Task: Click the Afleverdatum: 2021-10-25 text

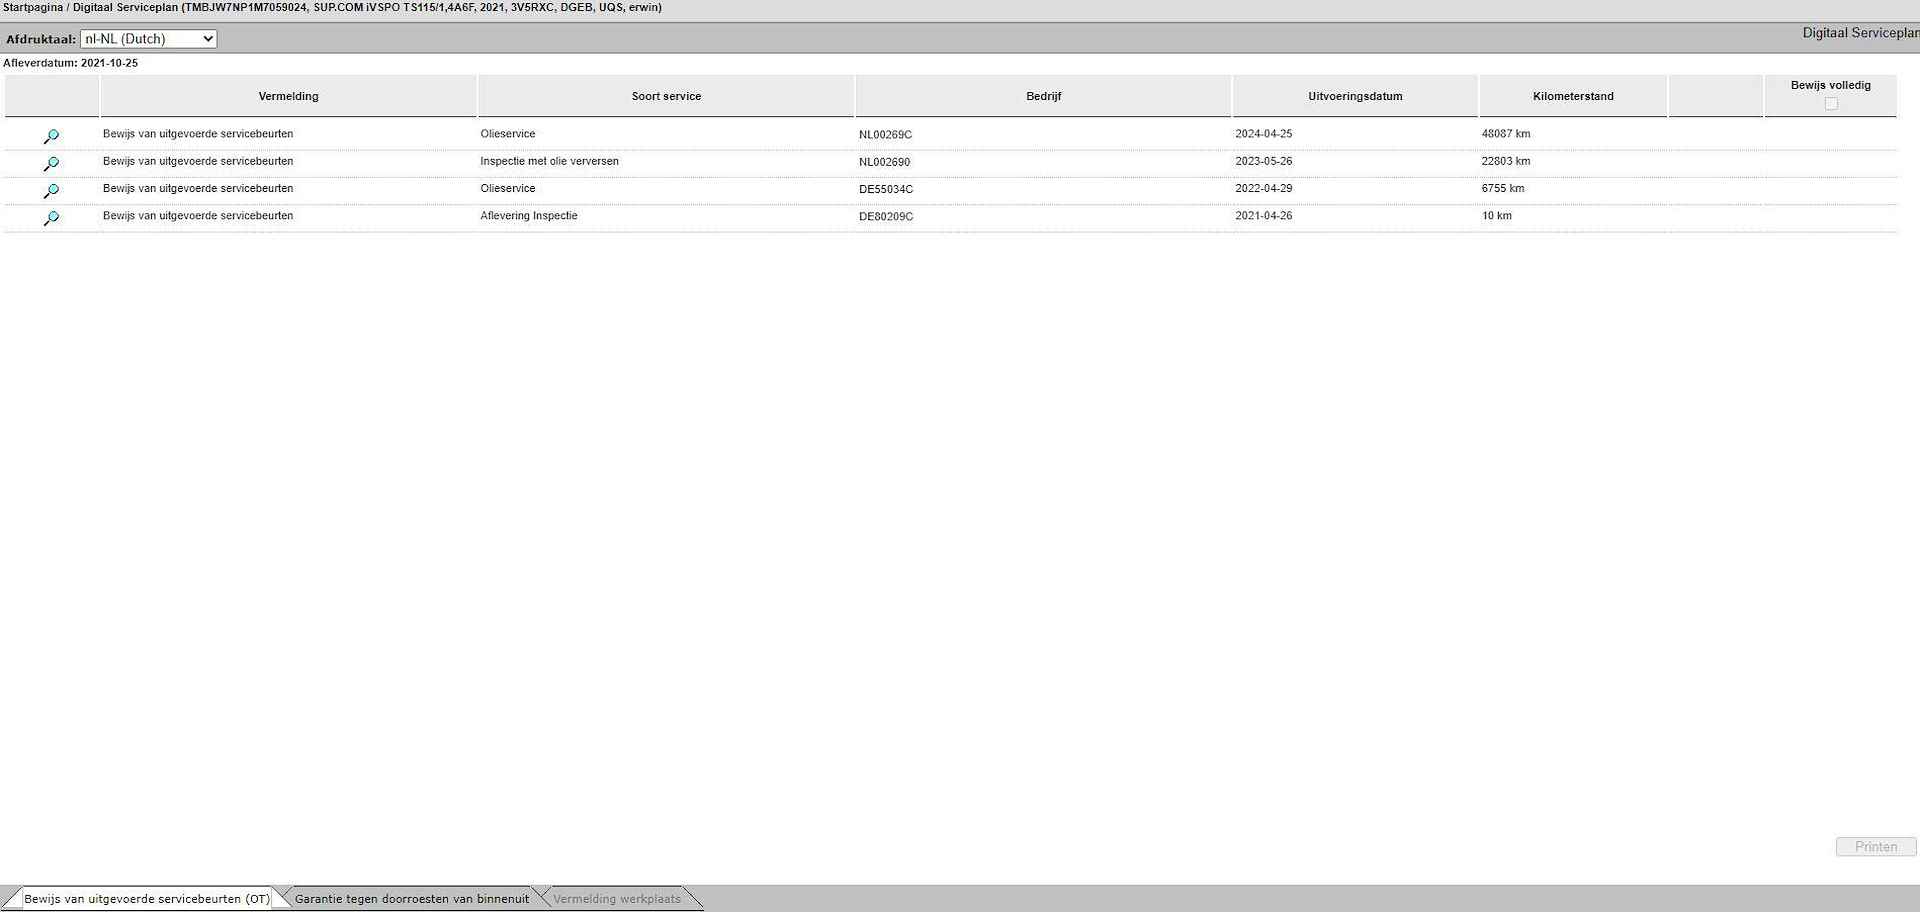Action: (71, 63)
